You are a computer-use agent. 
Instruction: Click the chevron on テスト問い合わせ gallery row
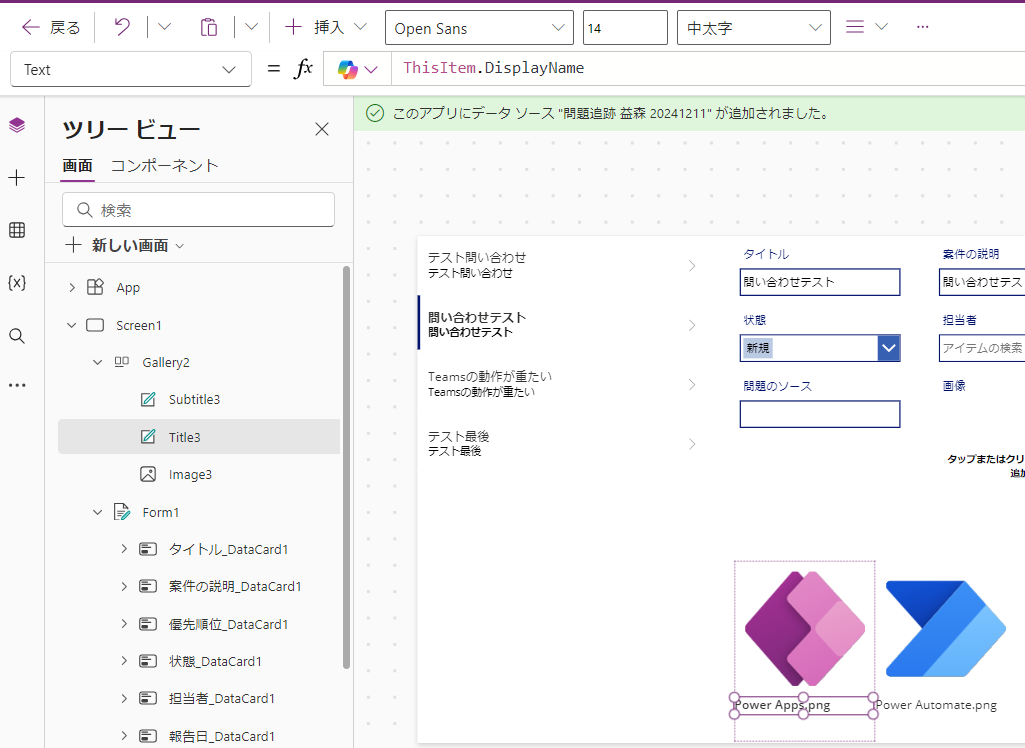click(x=692, y=265)
